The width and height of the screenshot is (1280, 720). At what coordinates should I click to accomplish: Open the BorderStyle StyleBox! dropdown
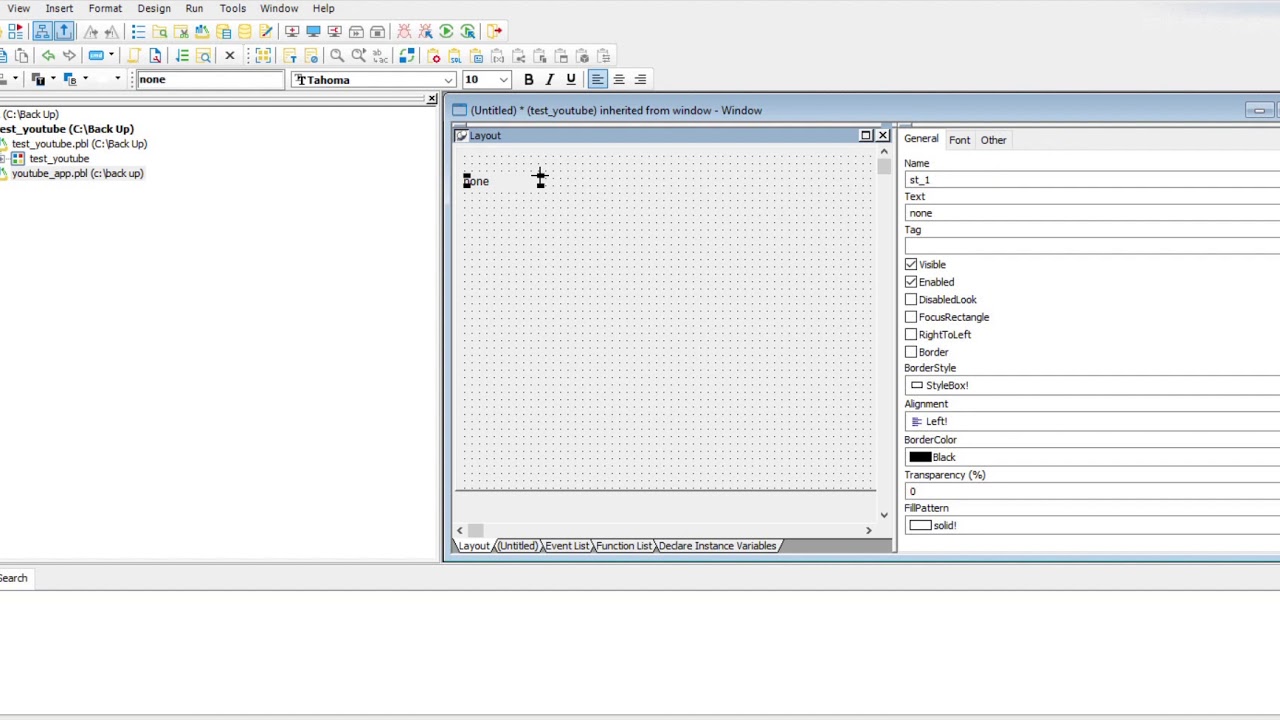[x=1092, y=385]
